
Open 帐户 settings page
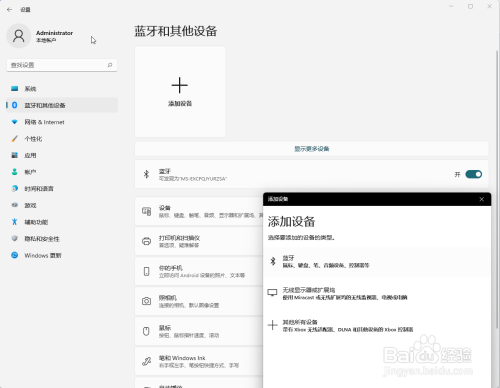pyautogui.click(x=62, y=172)
